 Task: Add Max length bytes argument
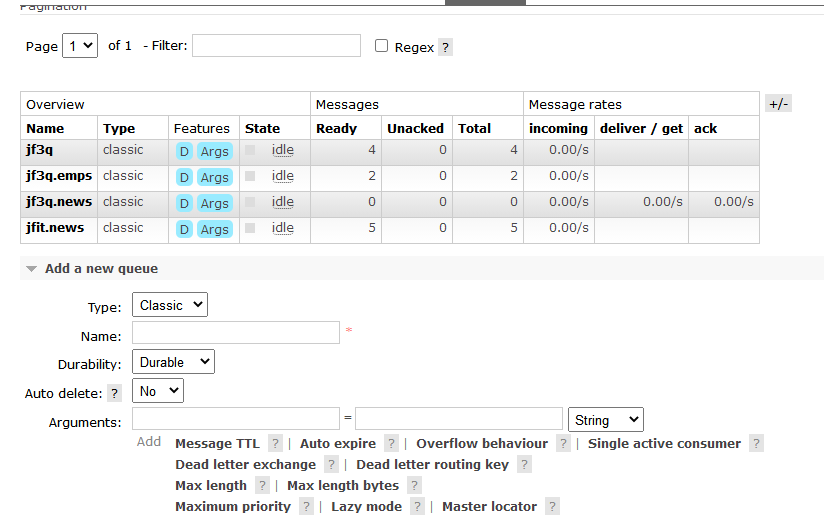click(343, 485)
